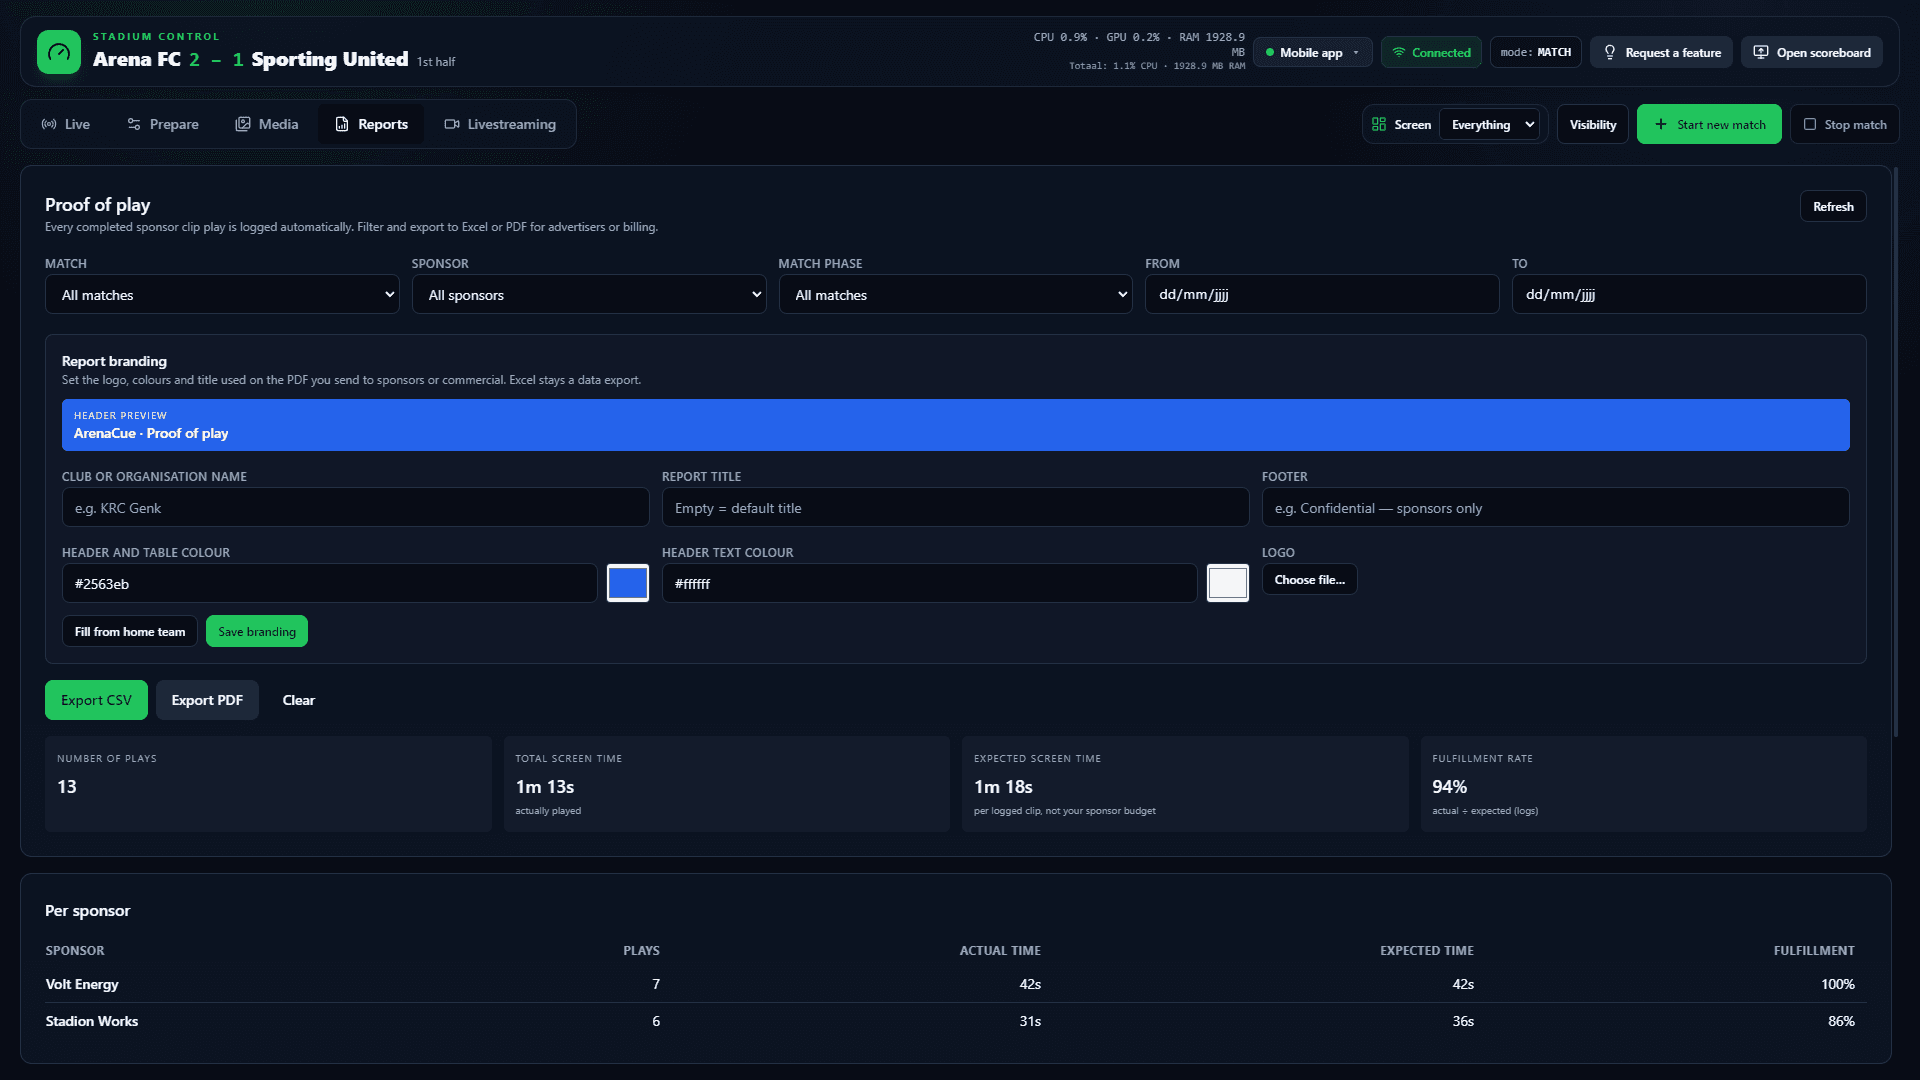This screenshot has width=1920, height=1080.
Task: Click the Visibility button
Action: point(1593,124)
